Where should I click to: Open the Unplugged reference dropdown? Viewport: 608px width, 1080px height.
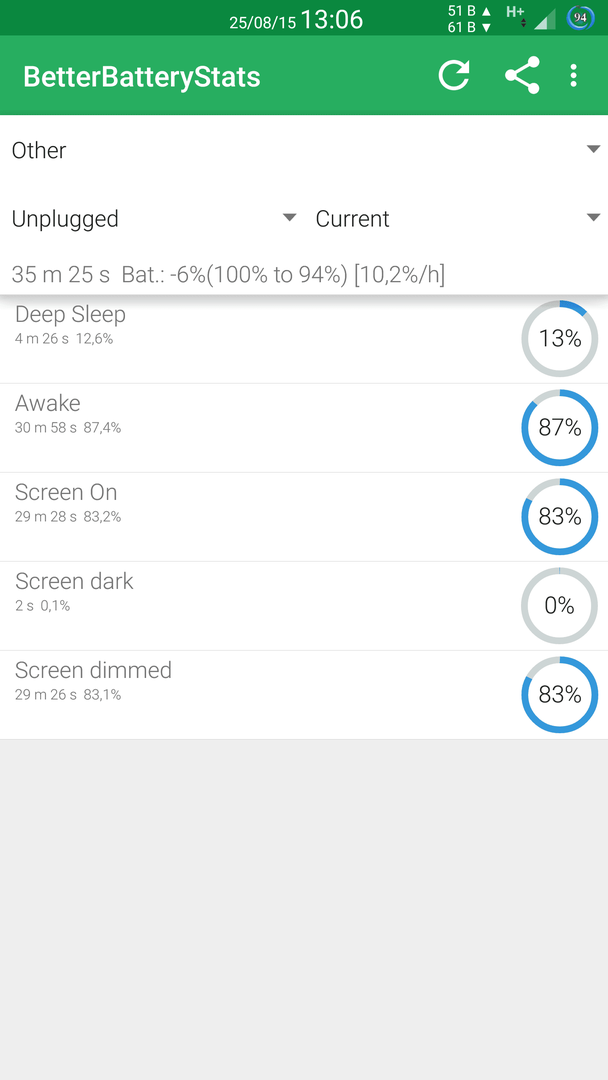click(x=154, y=218)
